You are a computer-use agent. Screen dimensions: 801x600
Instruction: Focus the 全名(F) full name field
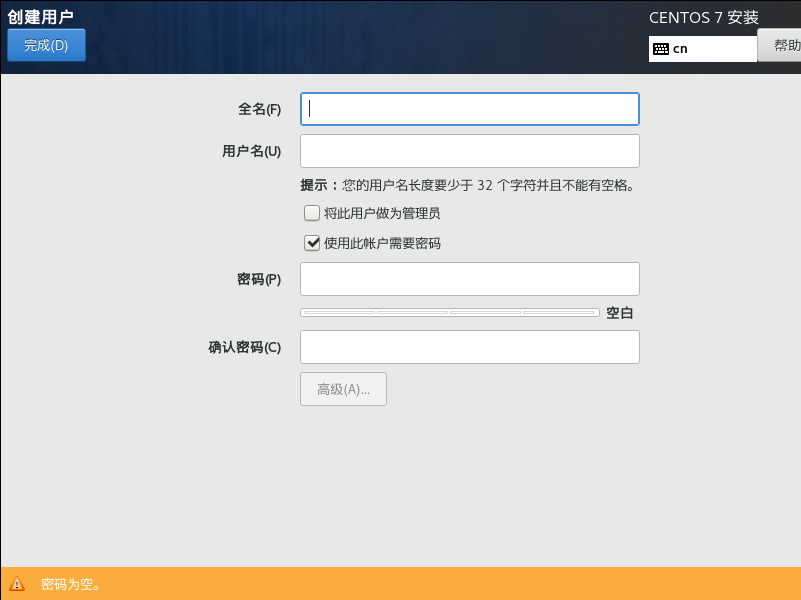pyautogui.click(x=469, y=109)
